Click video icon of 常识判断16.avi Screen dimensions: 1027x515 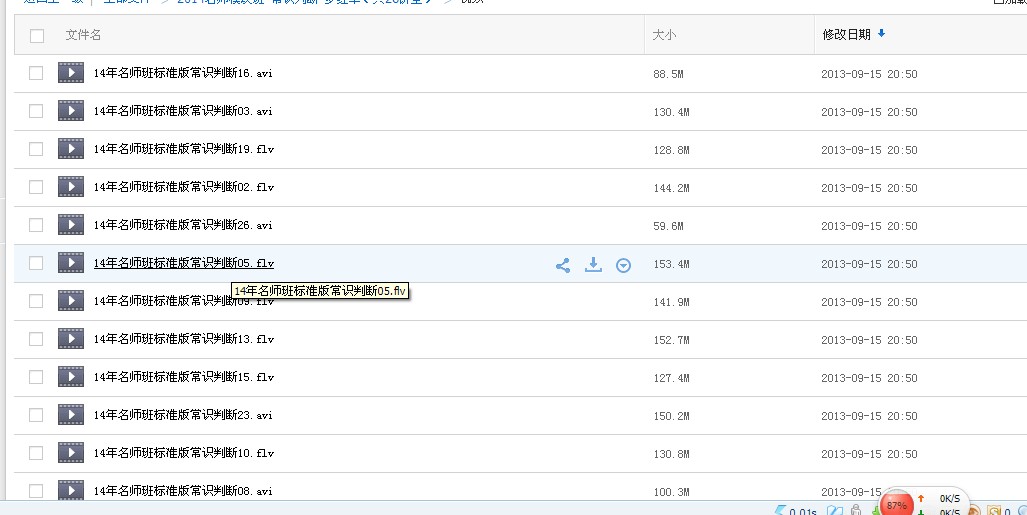[x=71, y=73]
